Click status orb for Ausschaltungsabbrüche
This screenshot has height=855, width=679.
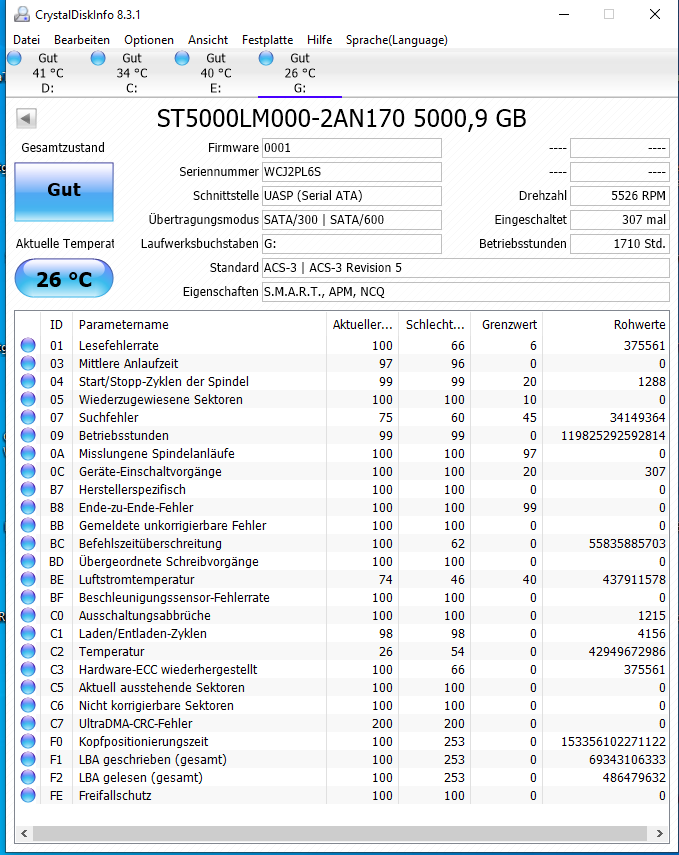point(28,615)
